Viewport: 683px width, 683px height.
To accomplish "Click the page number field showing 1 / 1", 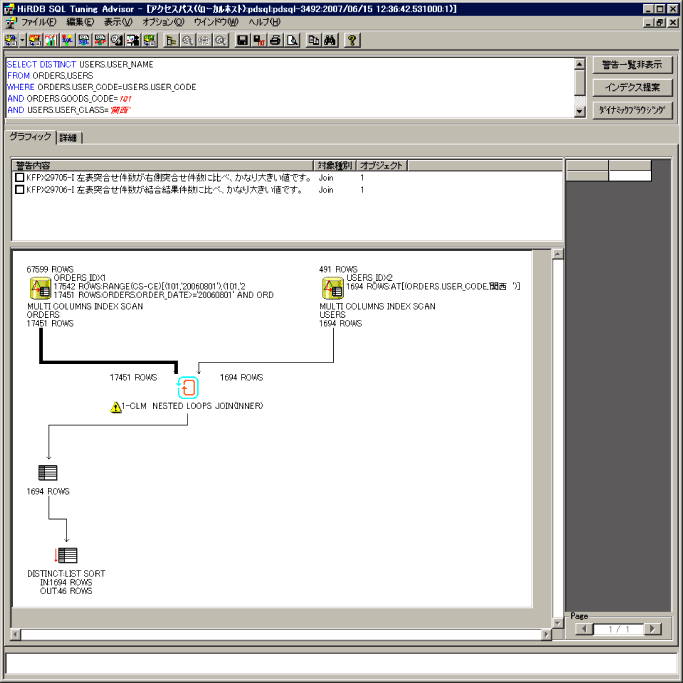I will click(x=618, y=629).
